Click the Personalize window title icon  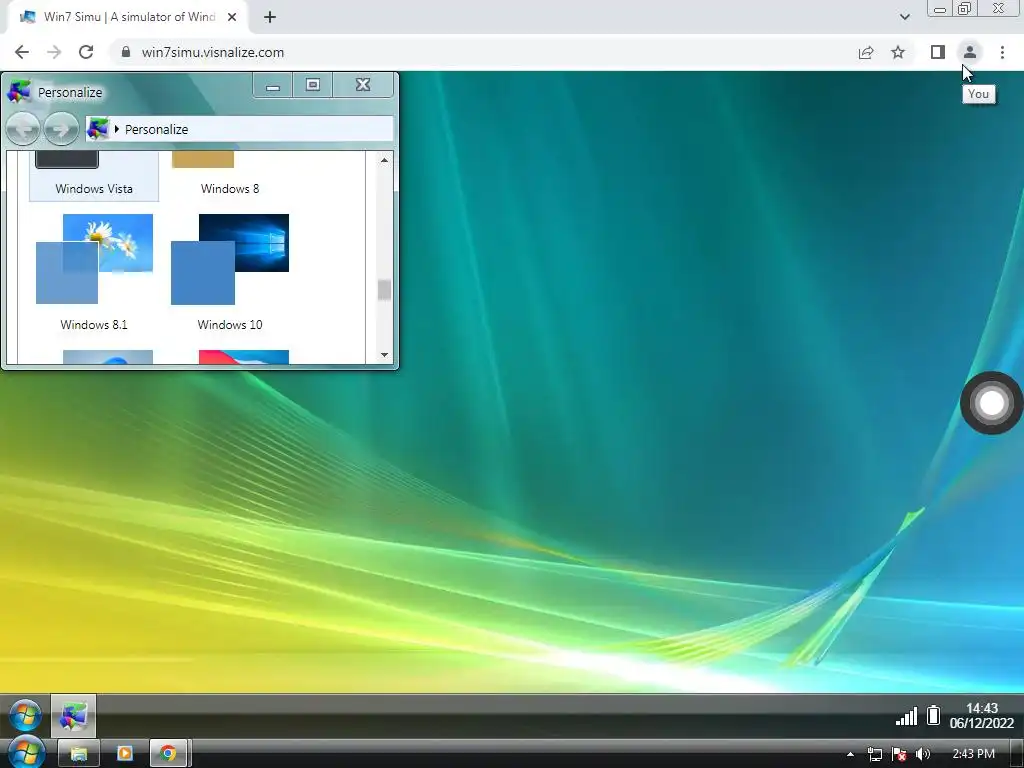click(18, 92)
